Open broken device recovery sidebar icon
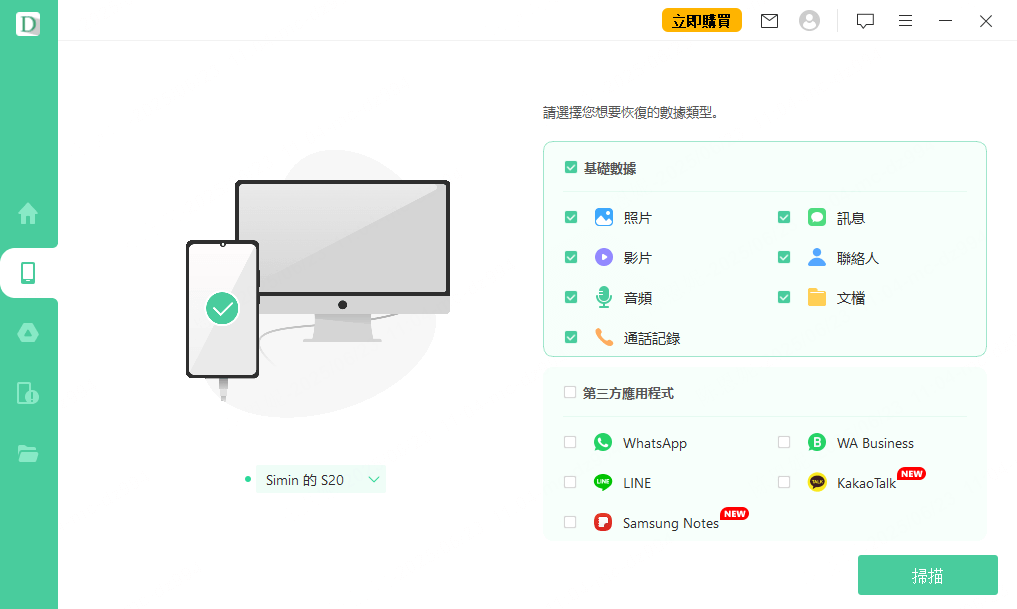The height and width of the screenshot is (609, 1017). (x=28, y=393)
